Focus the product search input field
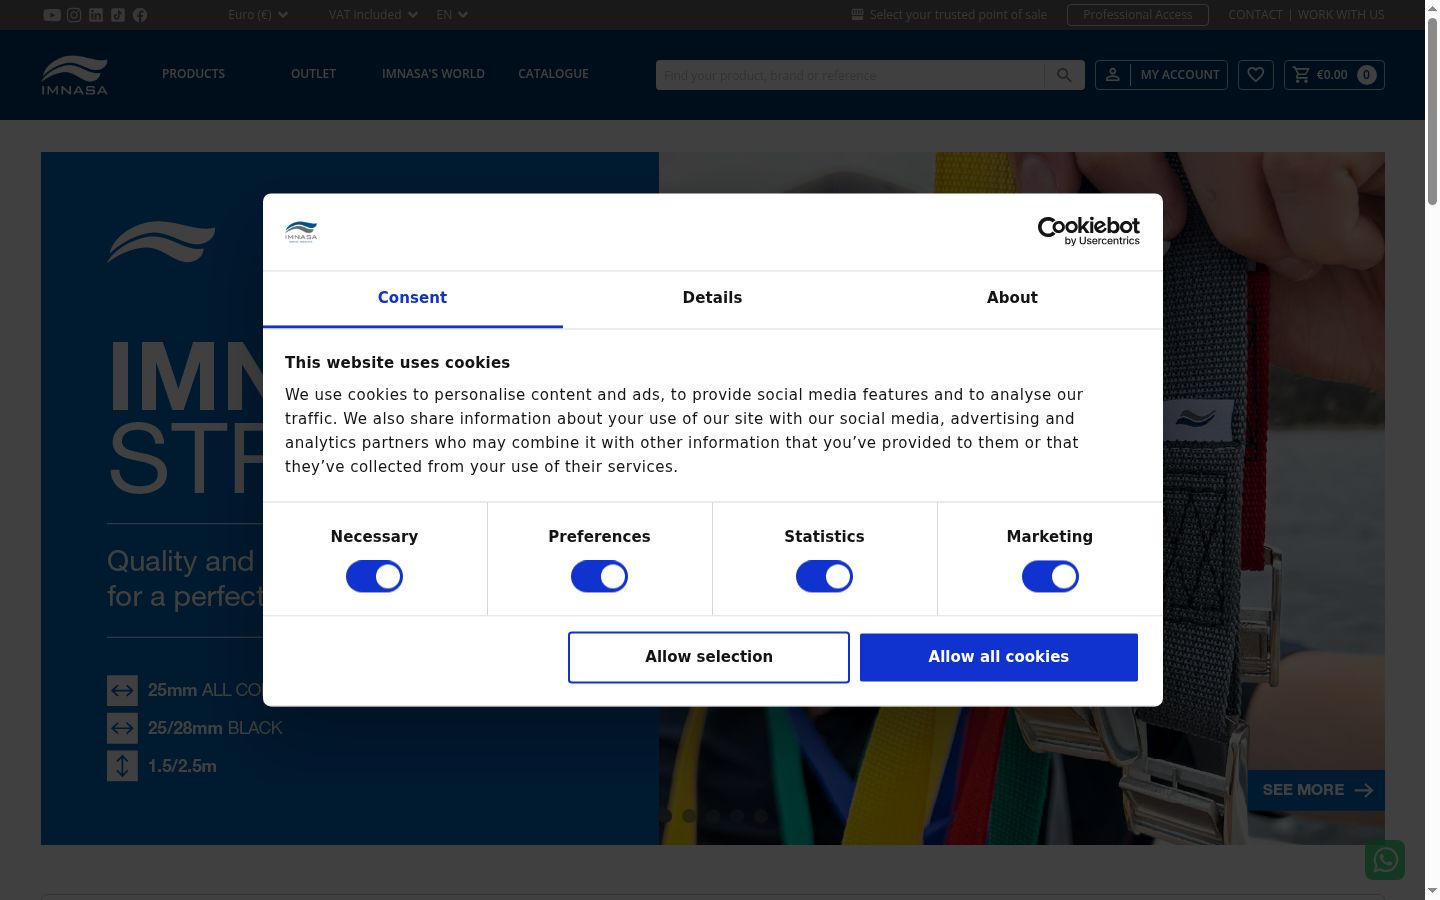 pyautogui.click(x=850, y=75)
